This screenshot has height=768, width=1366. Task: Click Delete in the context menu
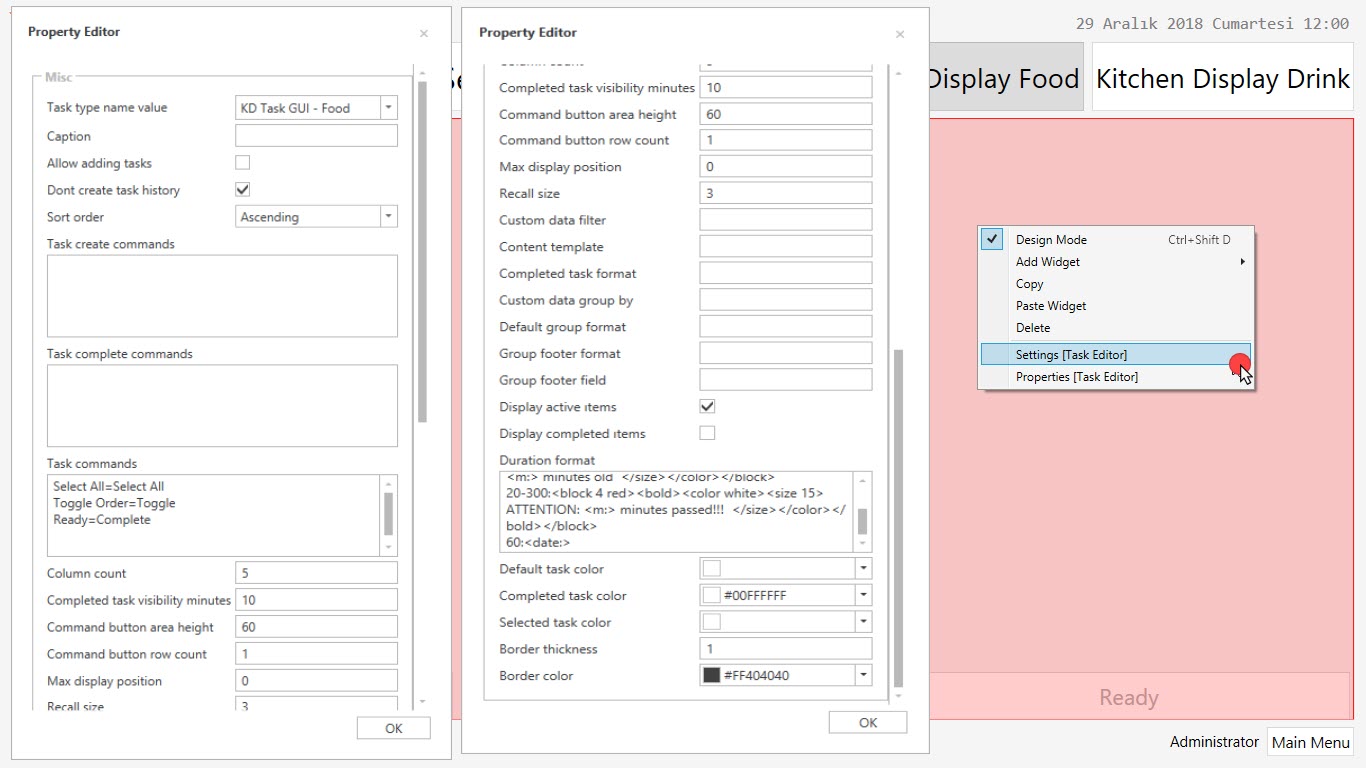[1033, 328]
